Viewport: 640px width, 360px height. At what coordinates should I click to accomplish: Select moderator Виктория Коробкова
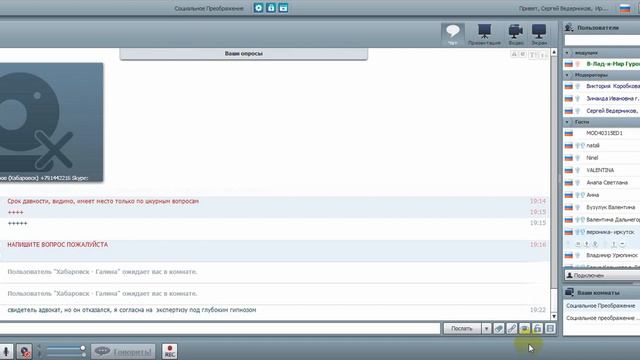pyautogui.click(x=613, y=86)
